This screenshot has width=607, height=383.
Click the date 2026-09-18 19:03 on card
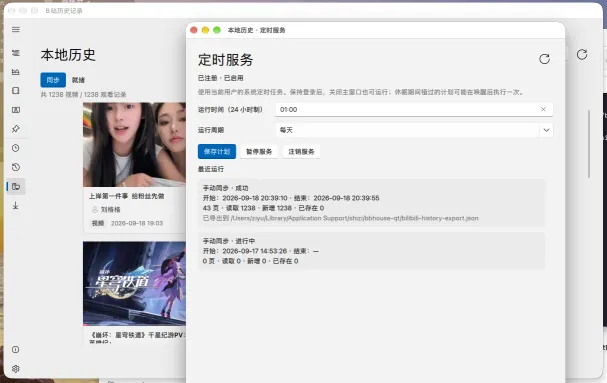point(137,223)
